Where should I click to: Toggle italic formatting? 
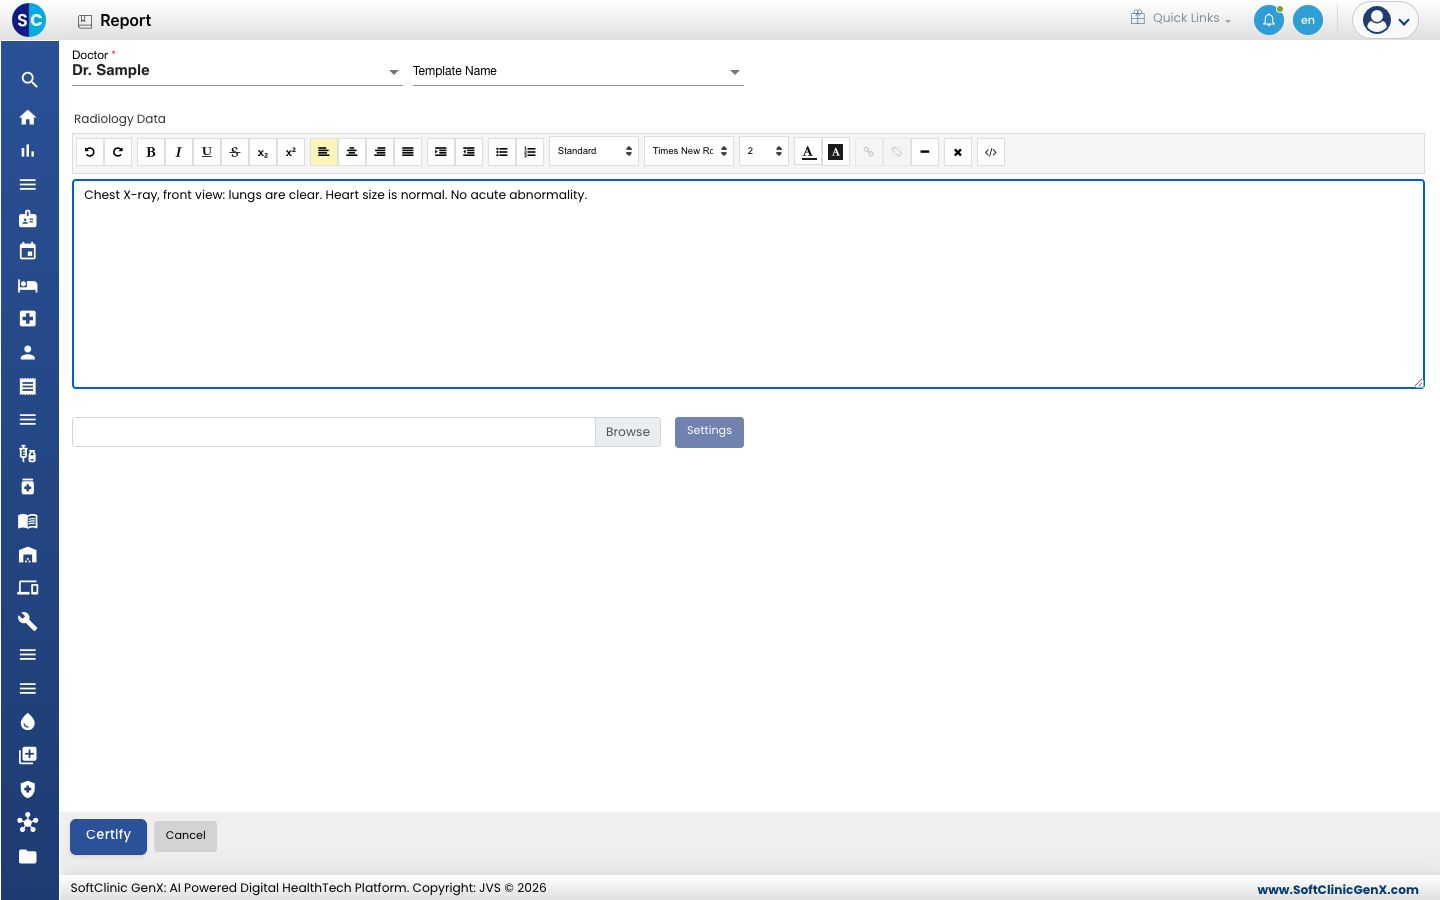point(179,152)
